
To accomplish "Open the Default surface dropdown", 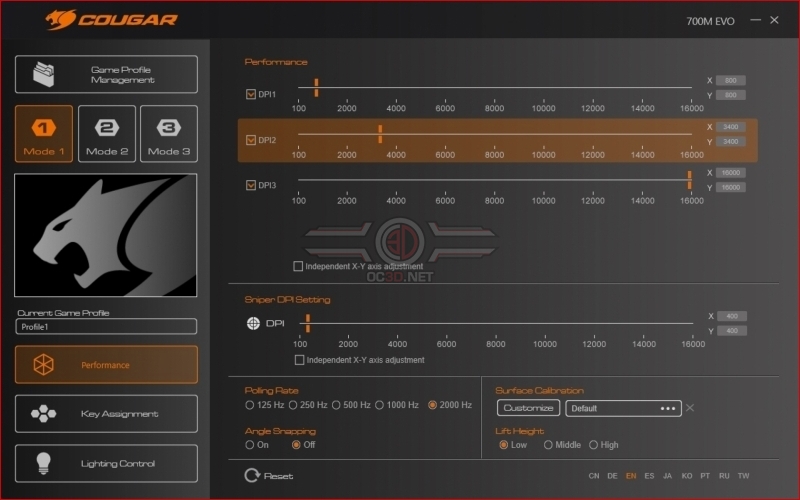I will 623,408.
